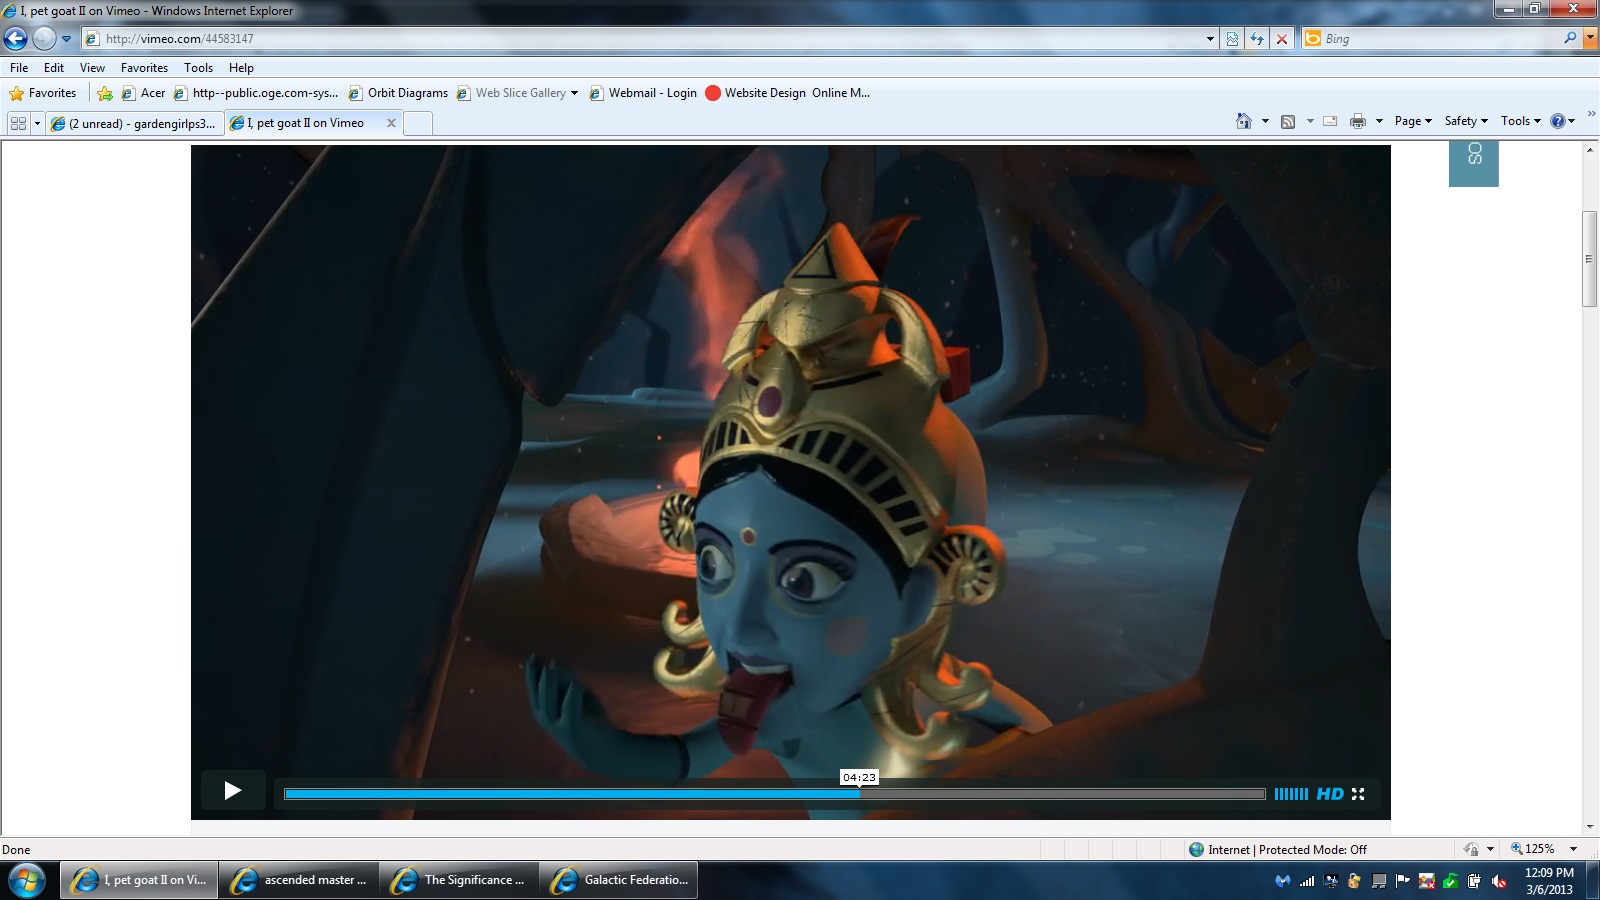Open the View menu
This screenshot has height=900, width=1600.
92,68
